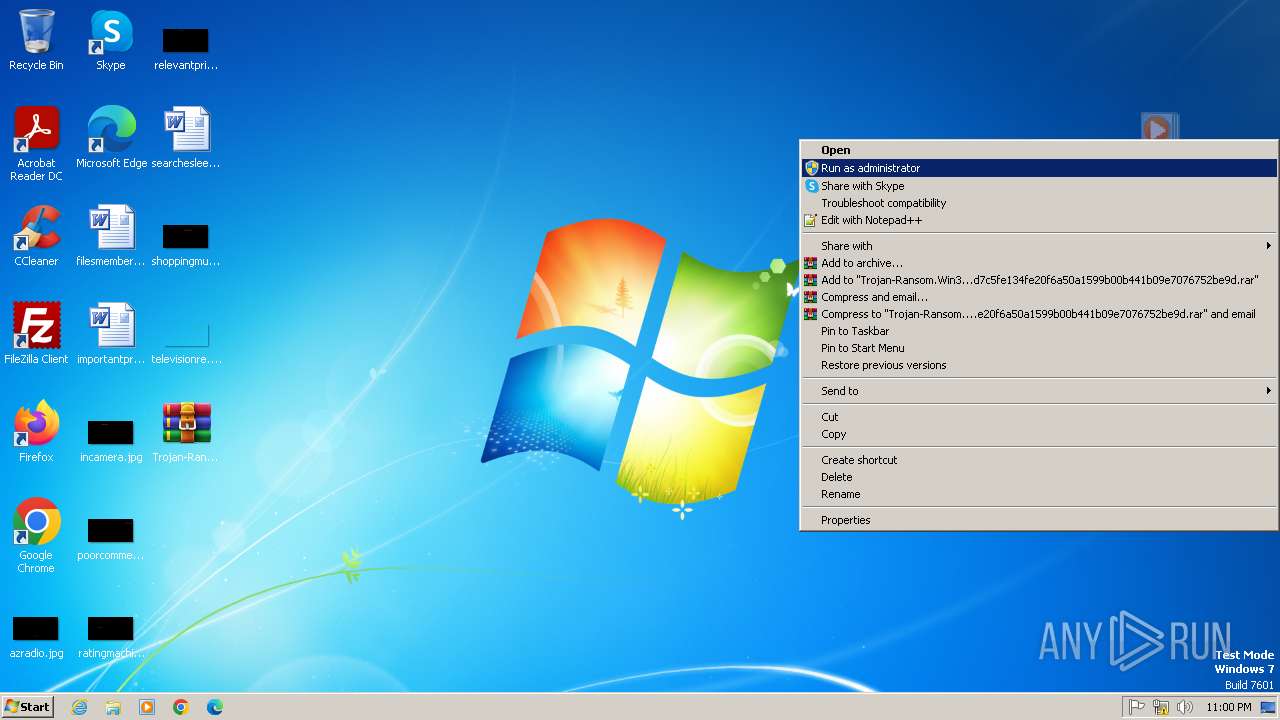Open Windows Explorer folder from the taskbar
The image size is (1280, 720).
coord(113,707)
